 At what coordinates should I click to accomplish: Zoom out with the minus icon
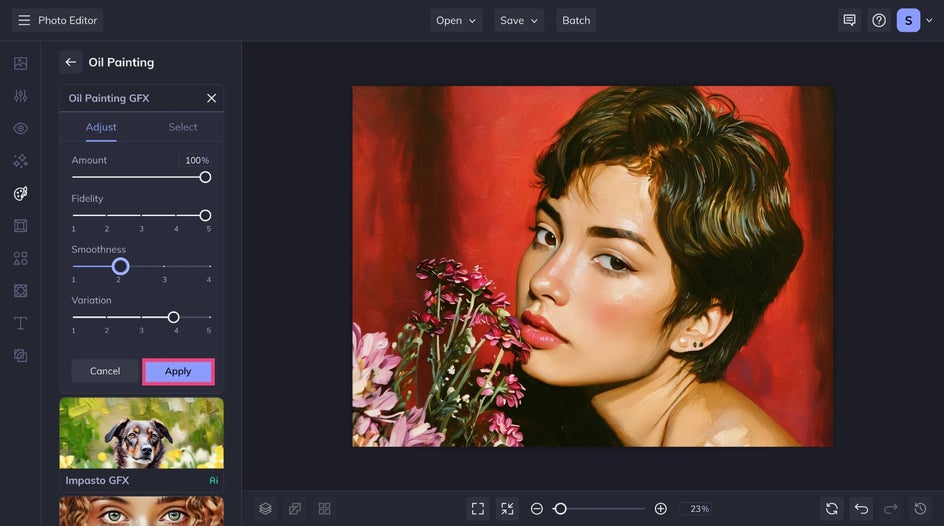pos(536,509)
